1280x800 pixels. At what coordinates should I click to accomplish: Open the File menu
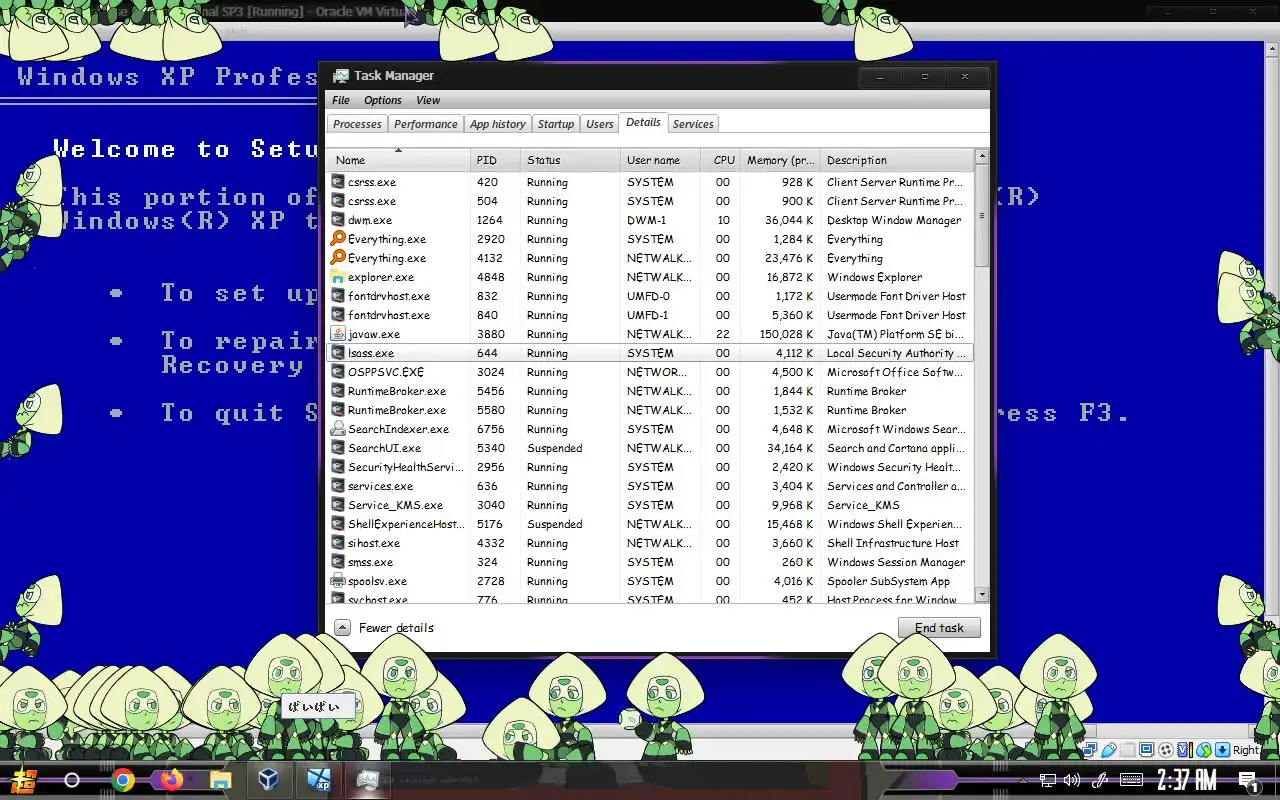[341, 100]
